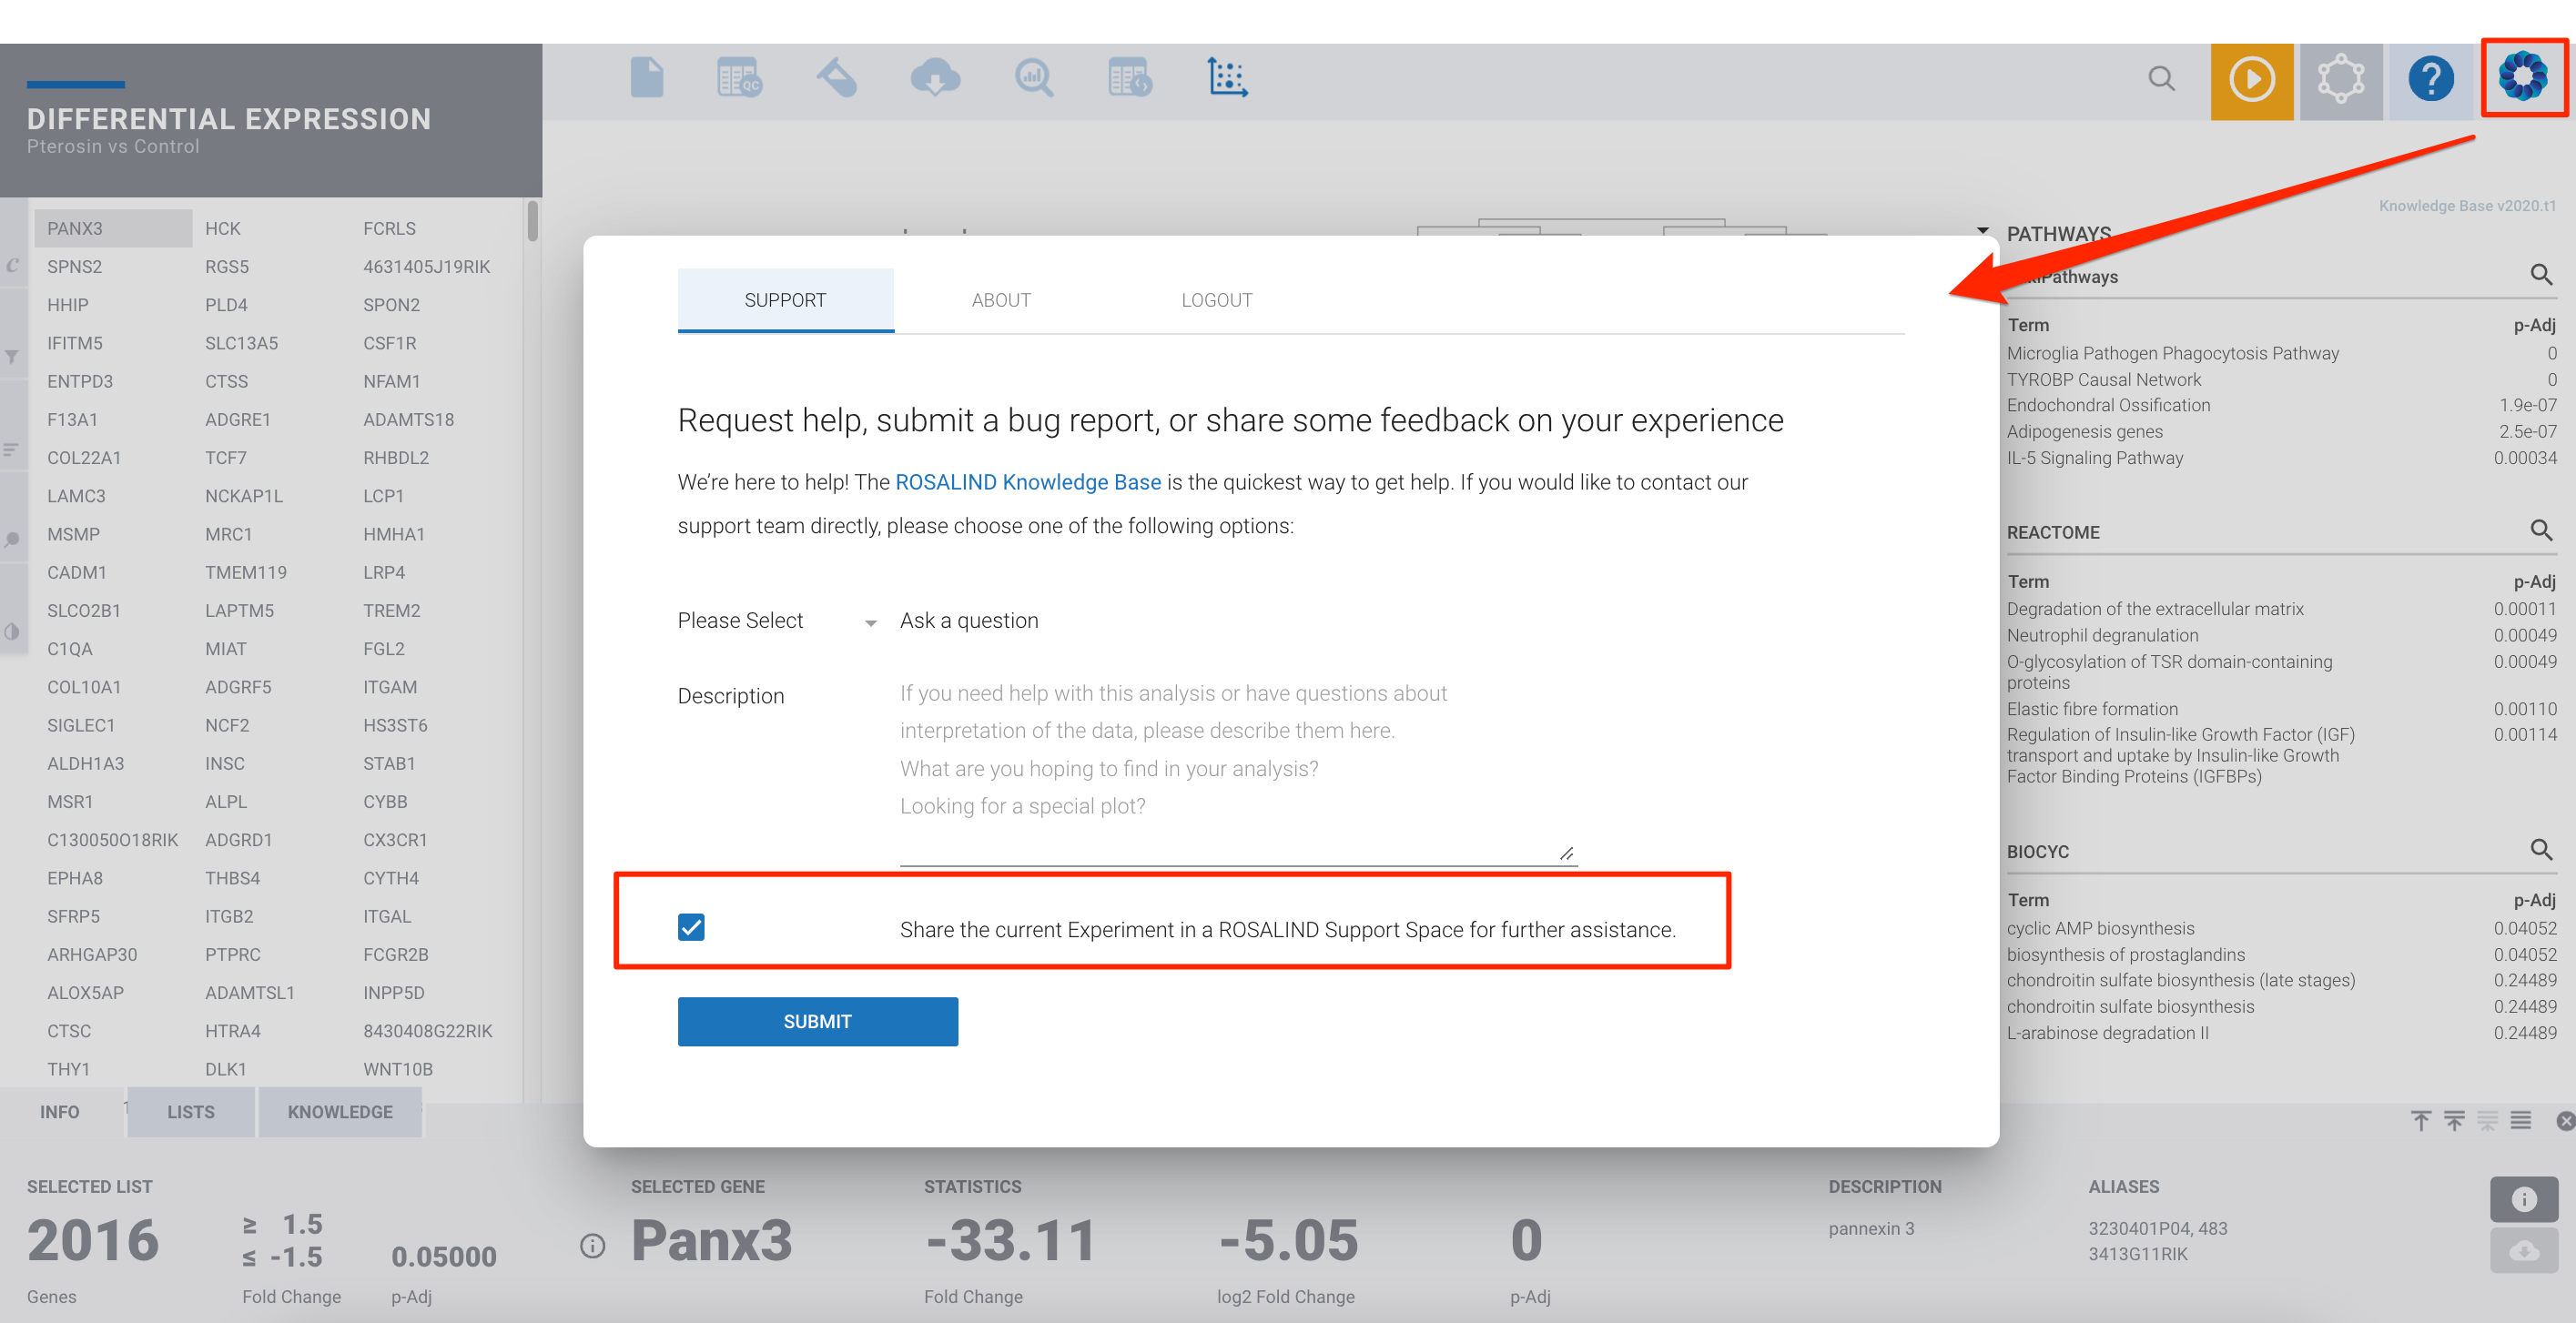Open the blue question mark help icon
This screenshot has height=1323, width=2576.
2430,80
